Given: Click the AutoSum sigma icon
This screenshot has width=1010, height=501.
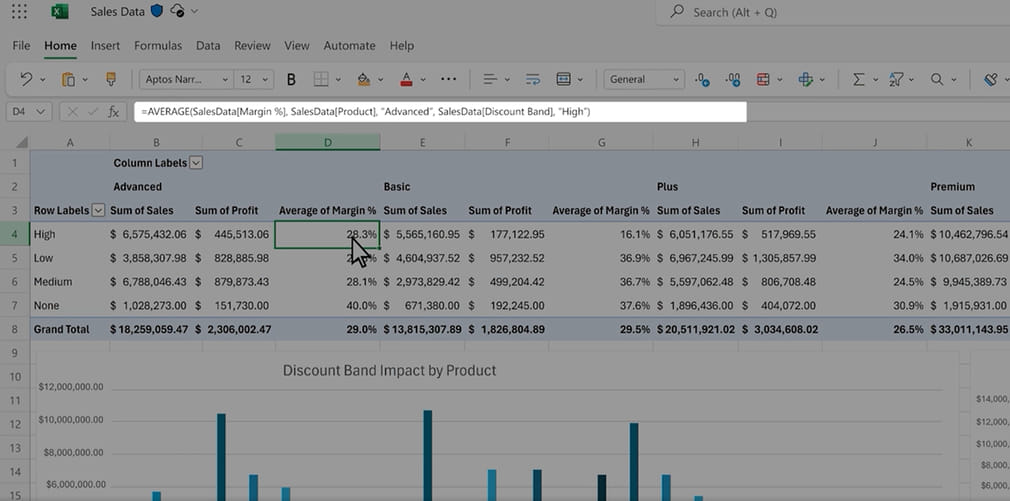Looking at the screenshot, I should point(857,79).
